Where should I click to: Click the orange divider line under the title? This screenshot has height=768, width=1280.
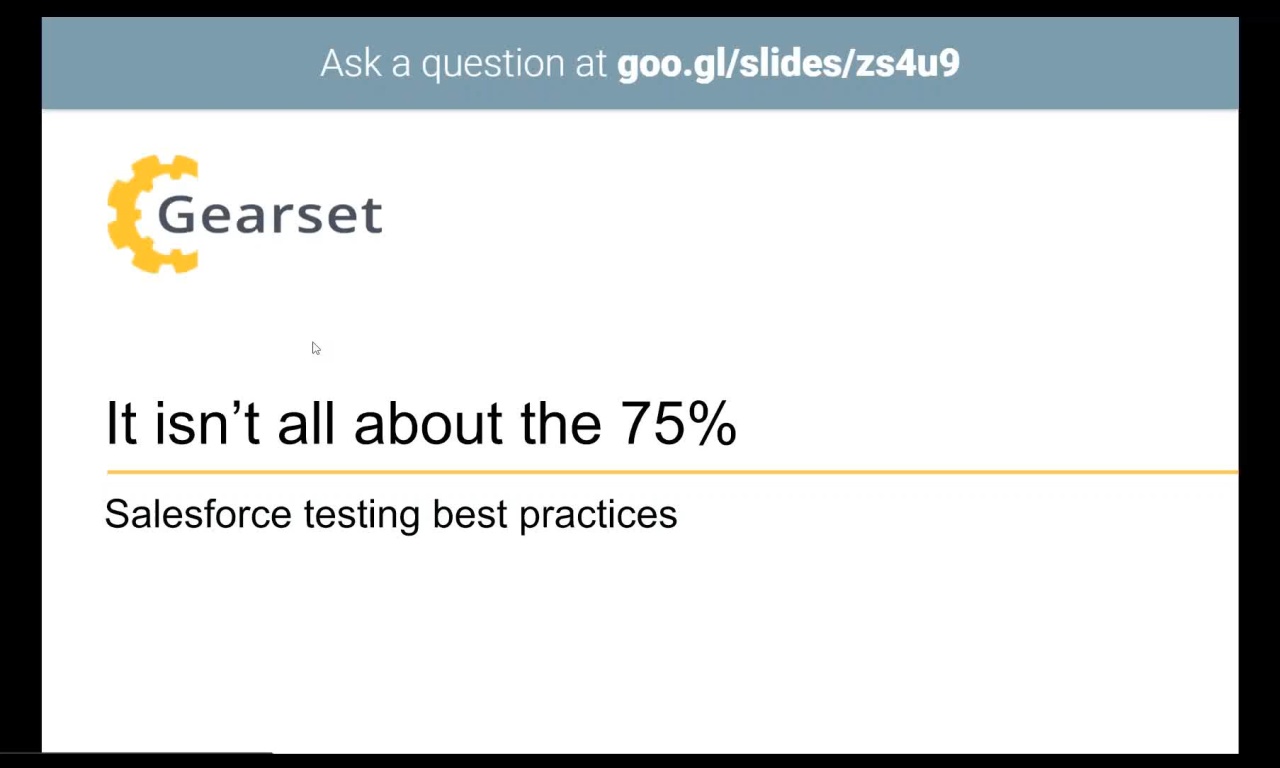pyautogui.click(x=672, y=471)
